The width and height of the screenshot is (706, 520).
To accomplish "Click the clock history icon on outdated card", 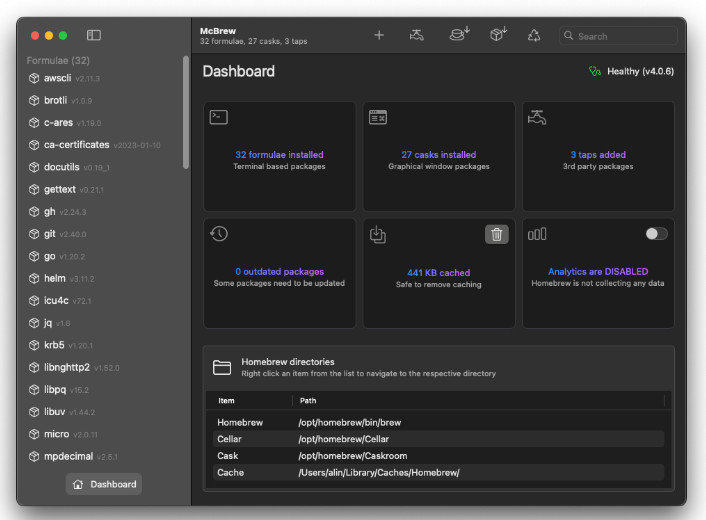I will pyautogui.click(x=219, y=234).
